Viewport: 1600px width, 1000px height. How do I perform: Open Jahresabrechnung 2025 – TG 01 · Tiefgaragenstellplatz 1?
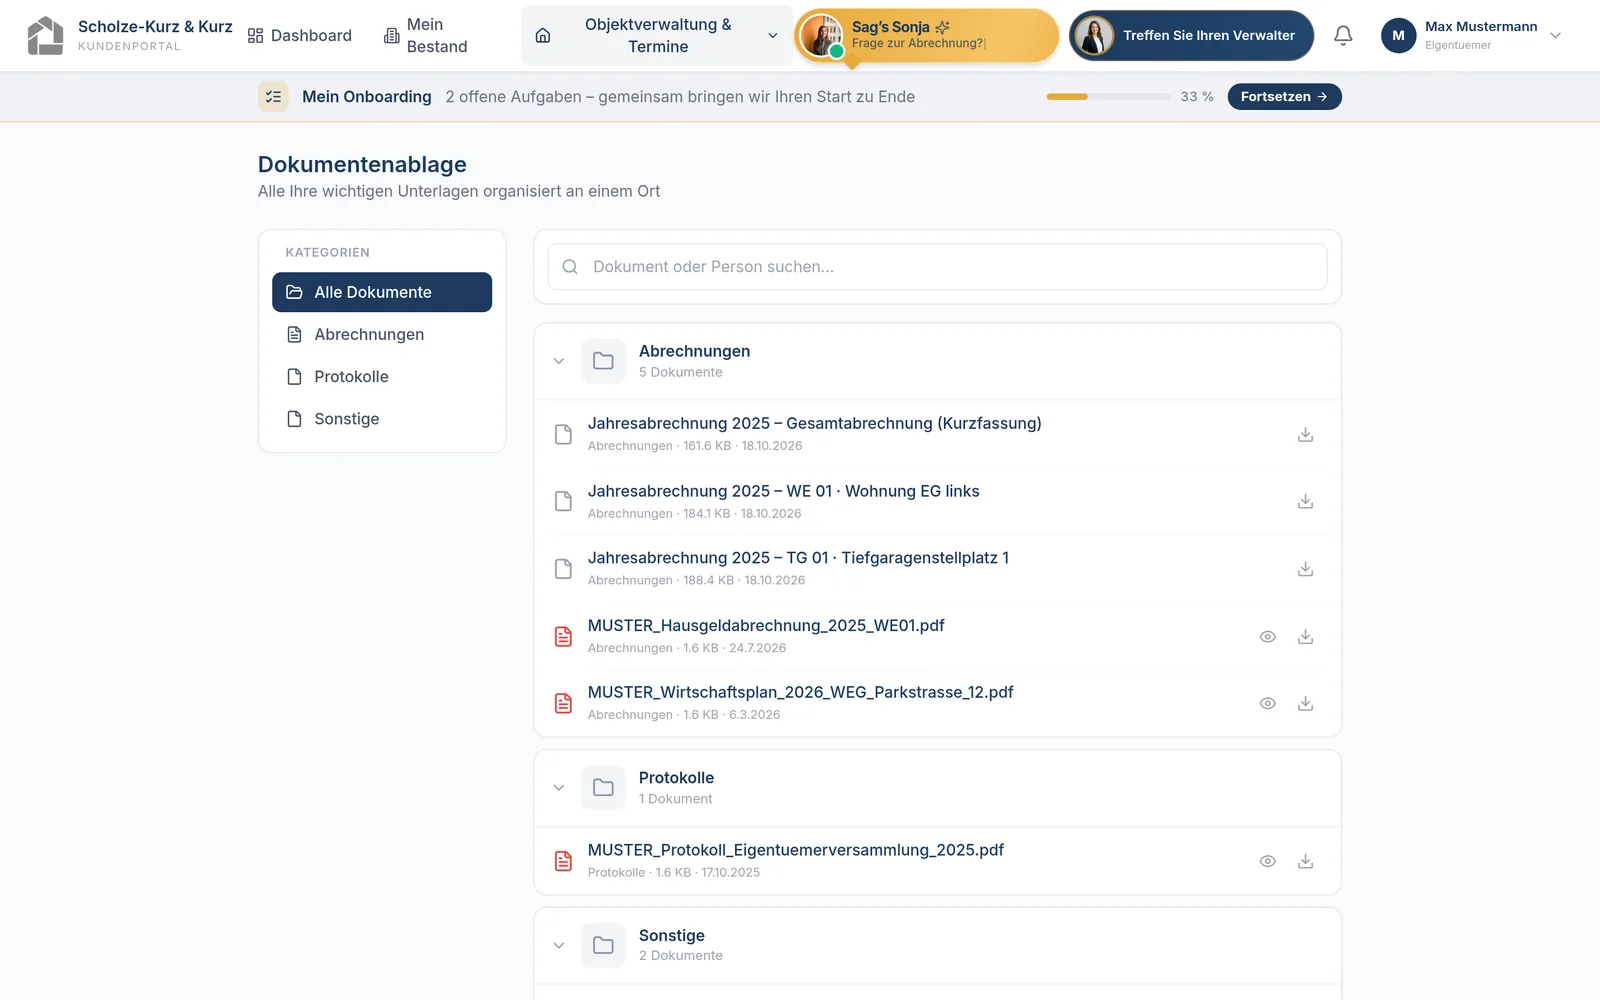798,558
